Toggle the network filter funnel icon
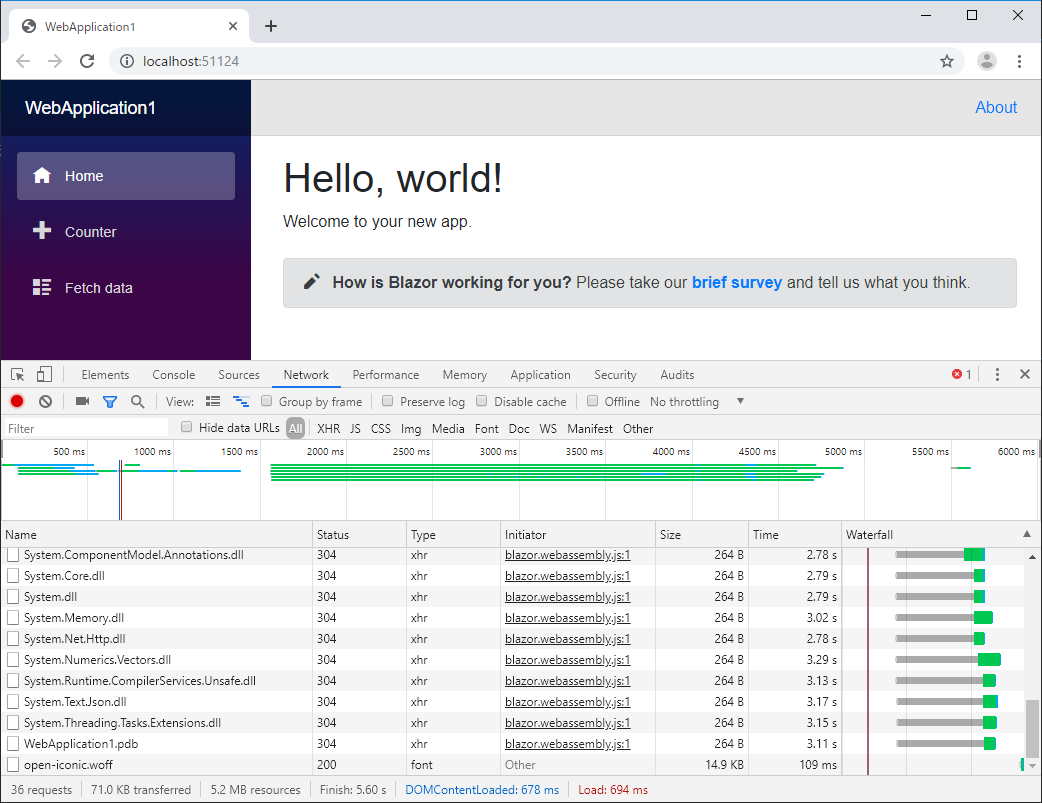Image resolution: width=1042 pixels, height=803 pixels. click(x=110, y=402)
